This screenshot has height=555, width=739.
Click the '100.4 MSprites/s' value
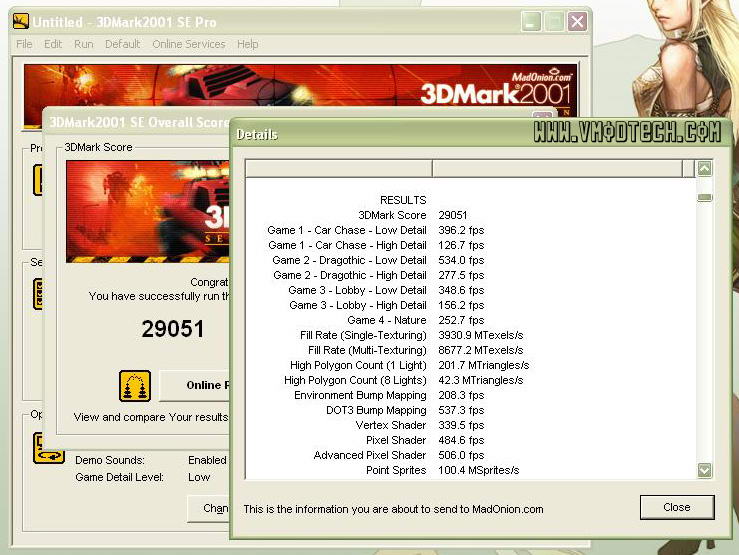point(478,471)
